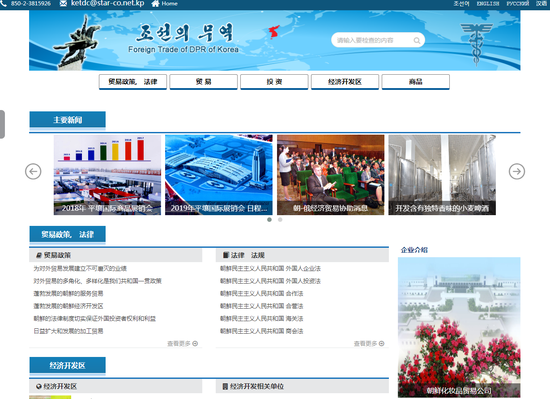Screen dimensions: 550x399
Task: Open 朝鲜民主主义人民共和国 商会法 link
Action: 261,331
